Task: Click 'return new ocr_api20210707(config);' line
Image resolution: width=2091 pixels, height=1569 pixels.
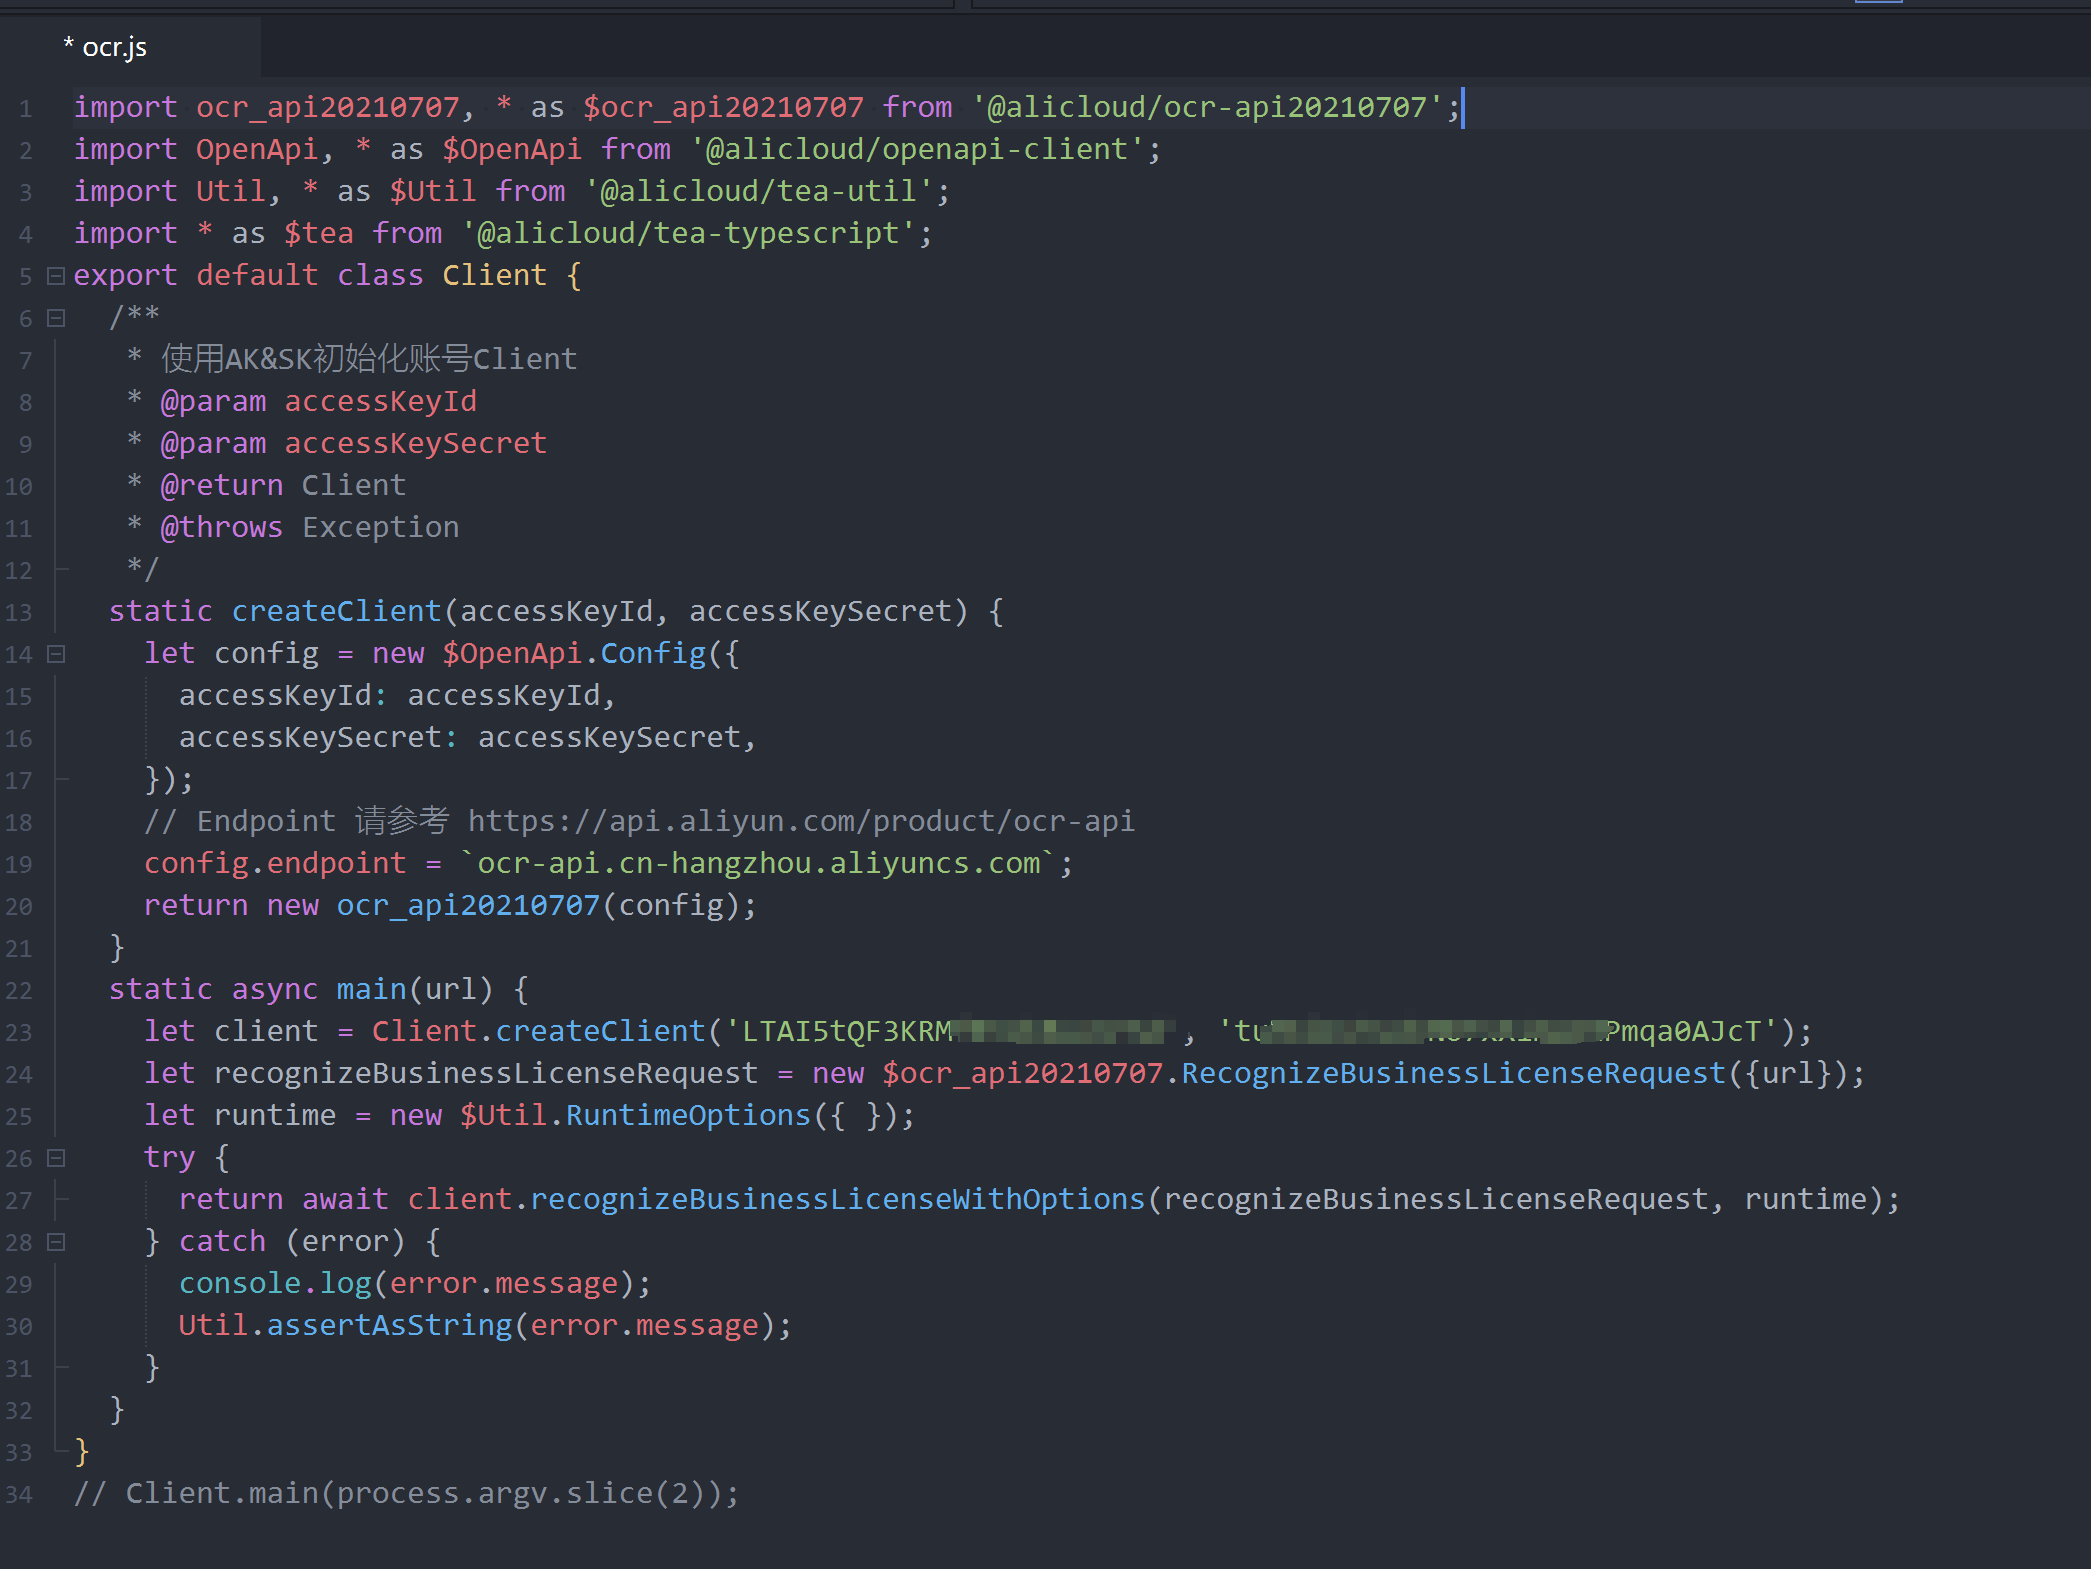Action: tap(450, 905)
